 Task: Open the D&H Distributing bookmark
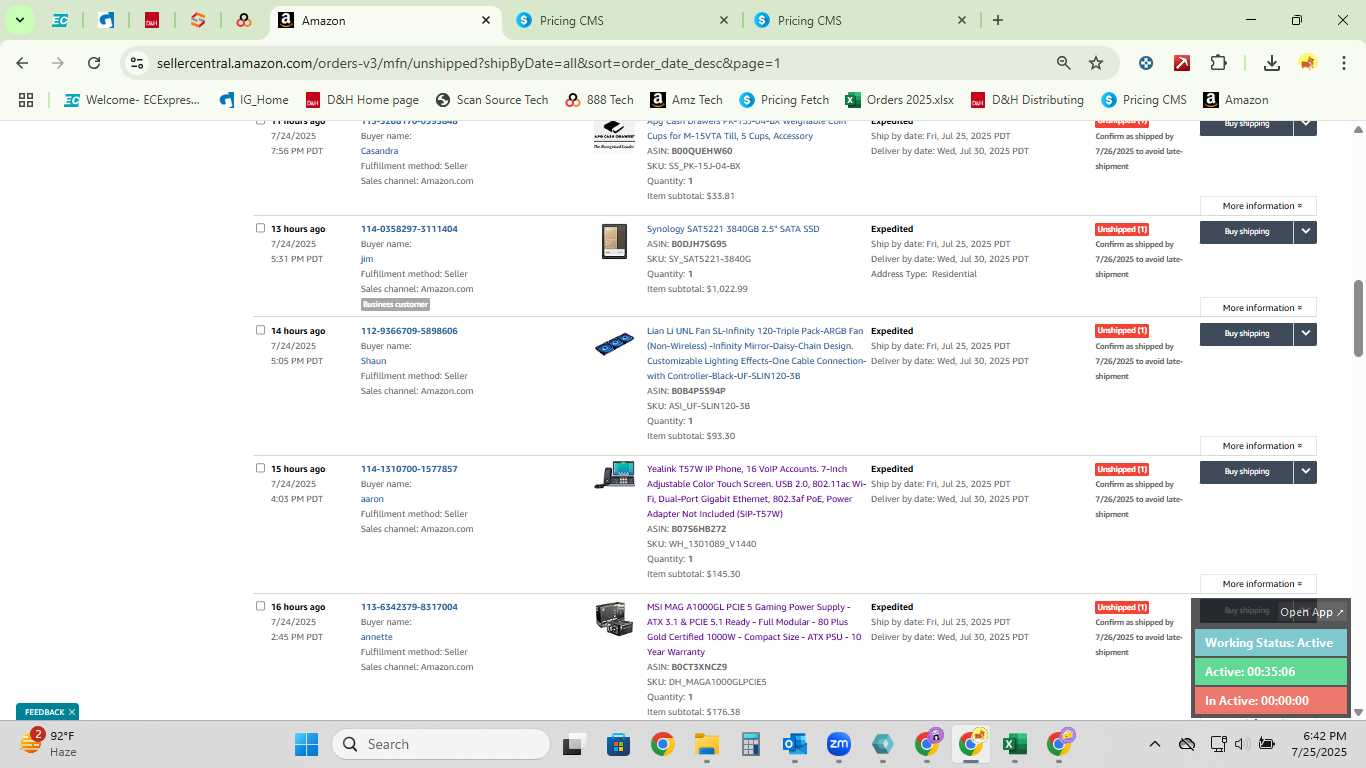tap(1027, 100)
